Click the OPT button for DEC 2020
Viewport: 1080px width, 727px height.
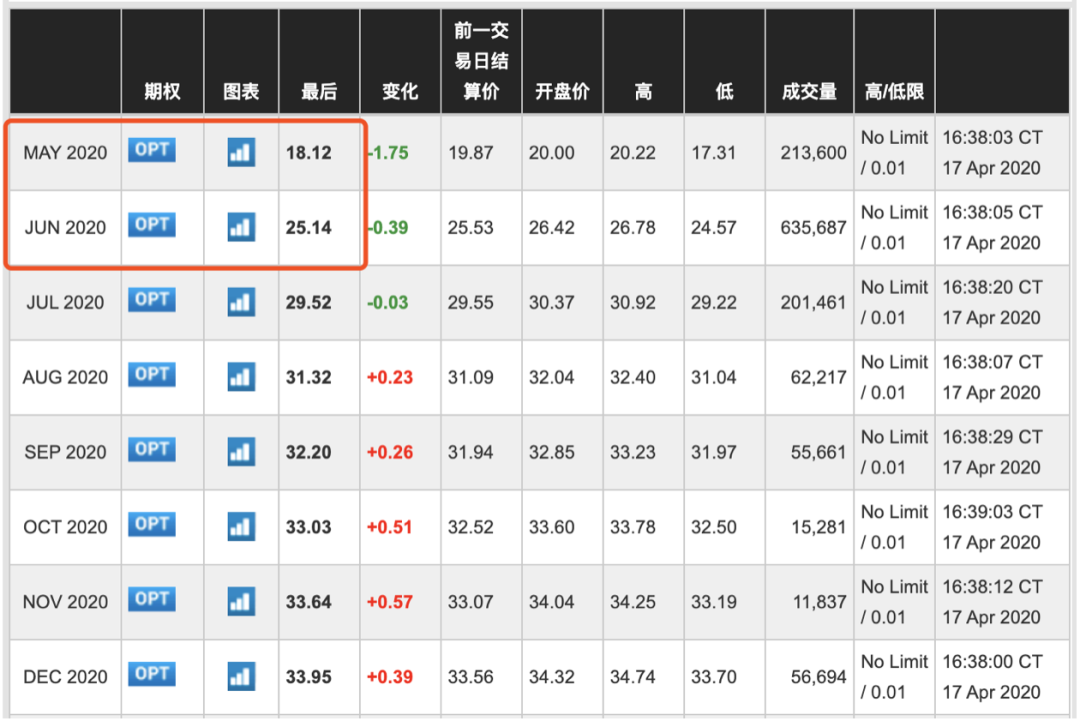[152, 674]
